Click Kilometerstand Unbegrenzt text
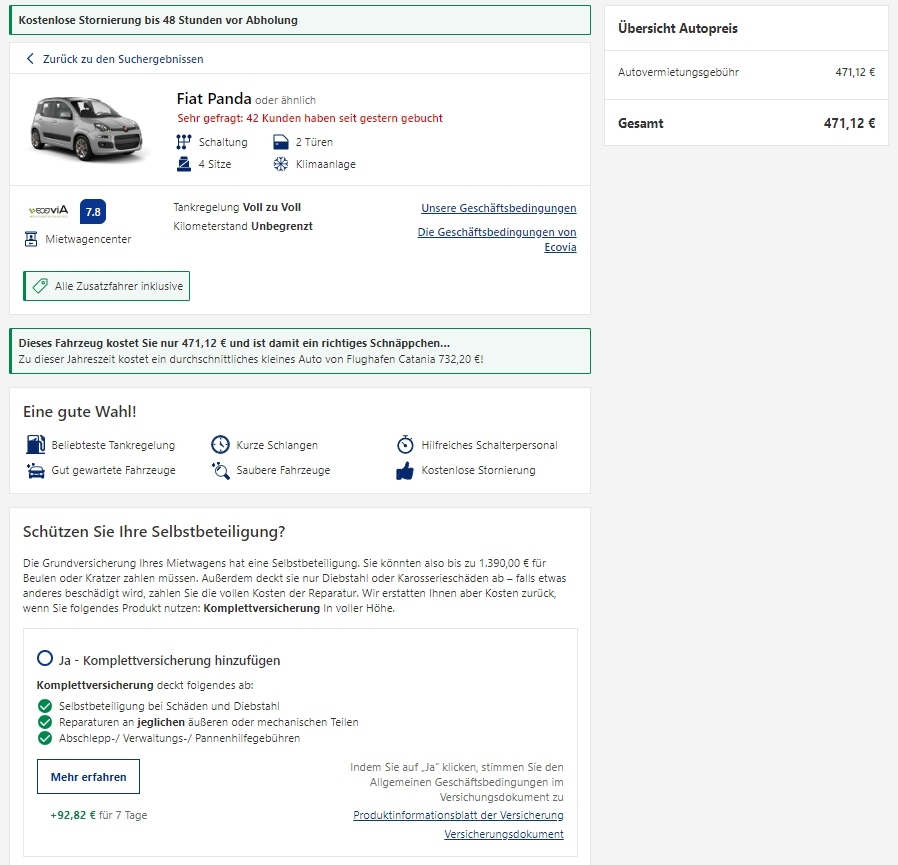This screenshot has height=865, width=898. click(x=243, y=226)
